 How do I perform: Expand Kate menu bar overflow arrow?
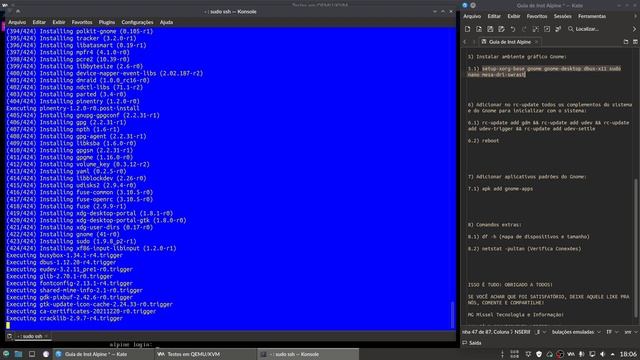pyautogui.click(x=635, y=16)
